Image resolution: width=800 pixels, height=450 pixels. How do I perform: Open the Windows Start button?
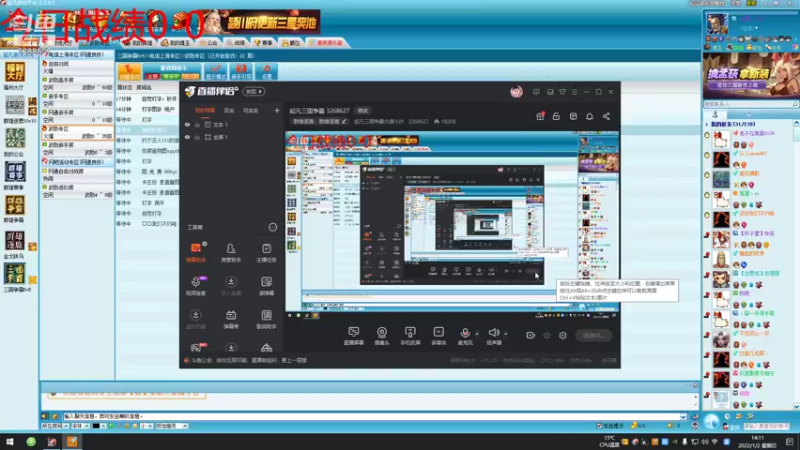9,441
